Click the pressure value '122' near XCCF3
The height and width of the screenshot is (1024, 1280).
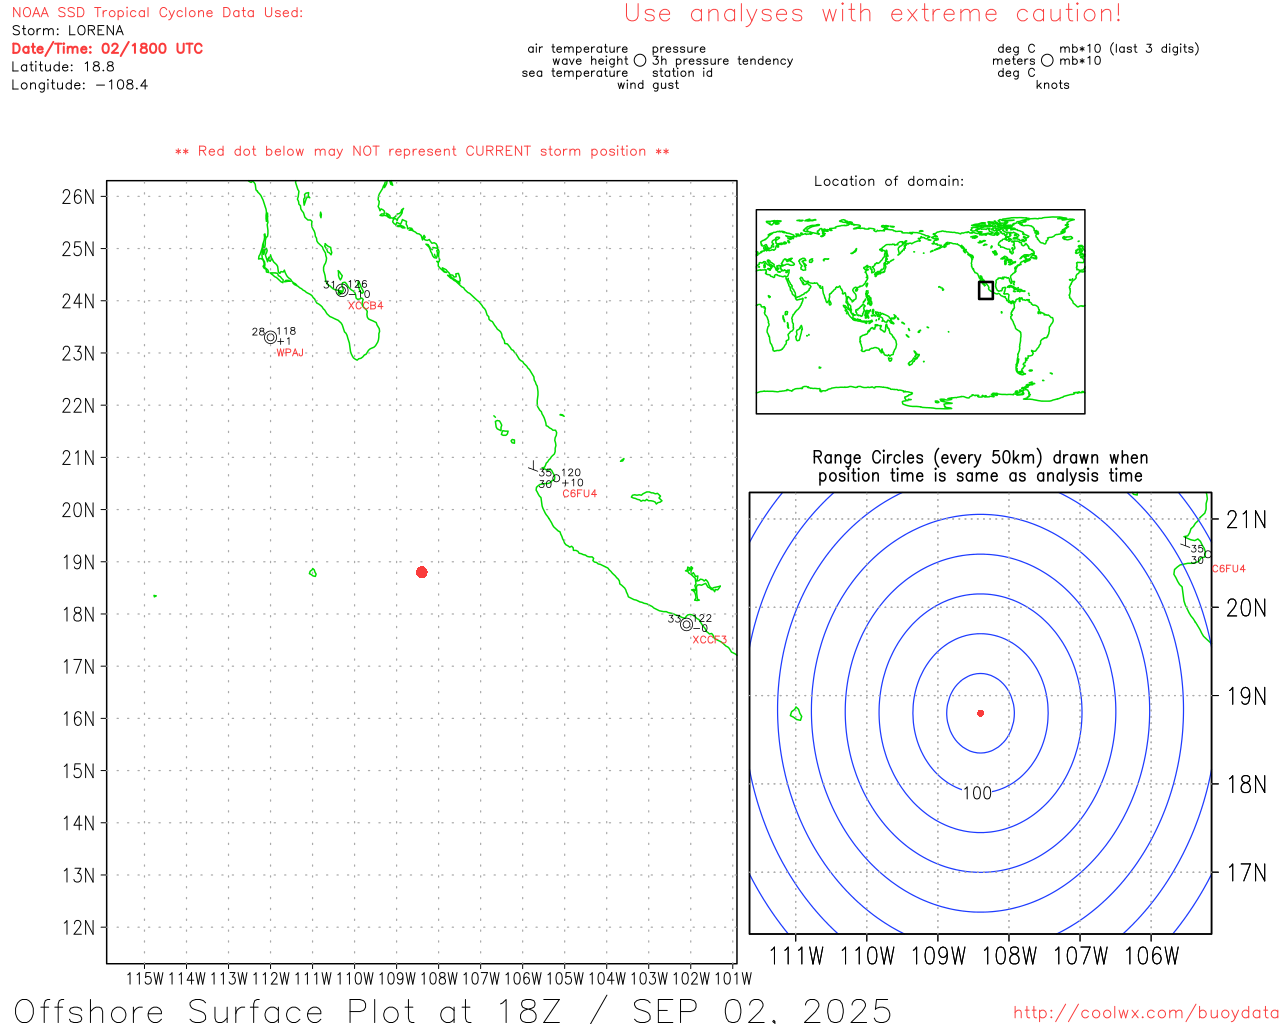point(703,618)
